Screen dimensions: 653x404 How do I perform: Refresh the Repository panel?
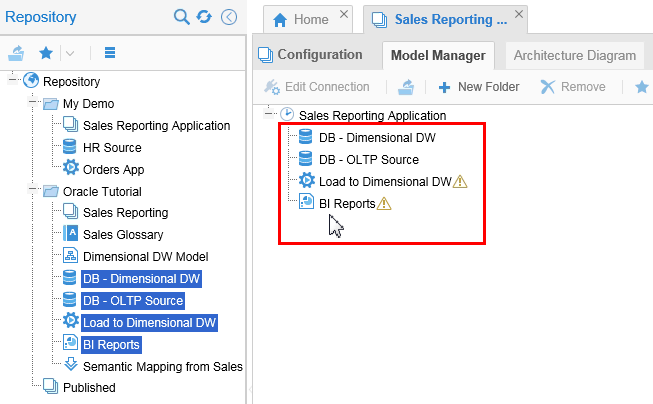(x=204, y=17)
